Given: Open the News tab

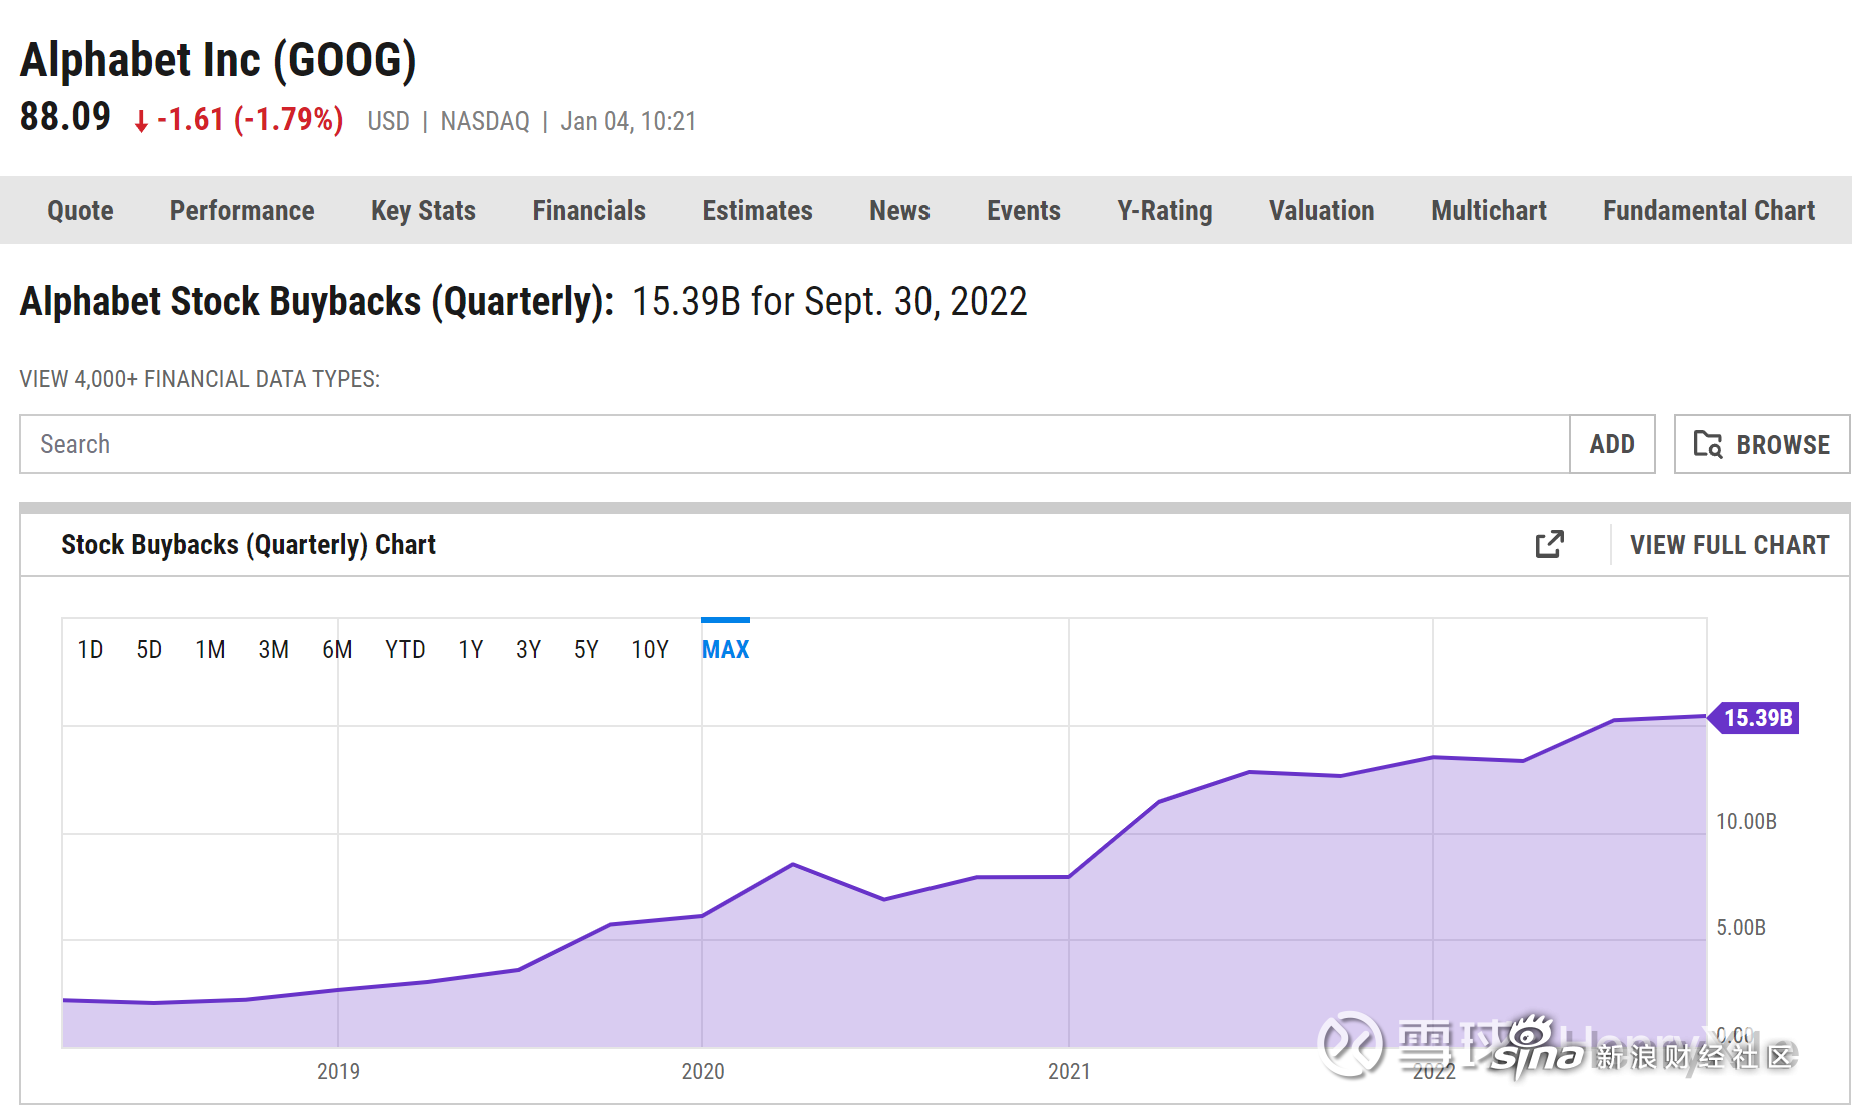Looking at the screenshot, I should pos(899,210).
